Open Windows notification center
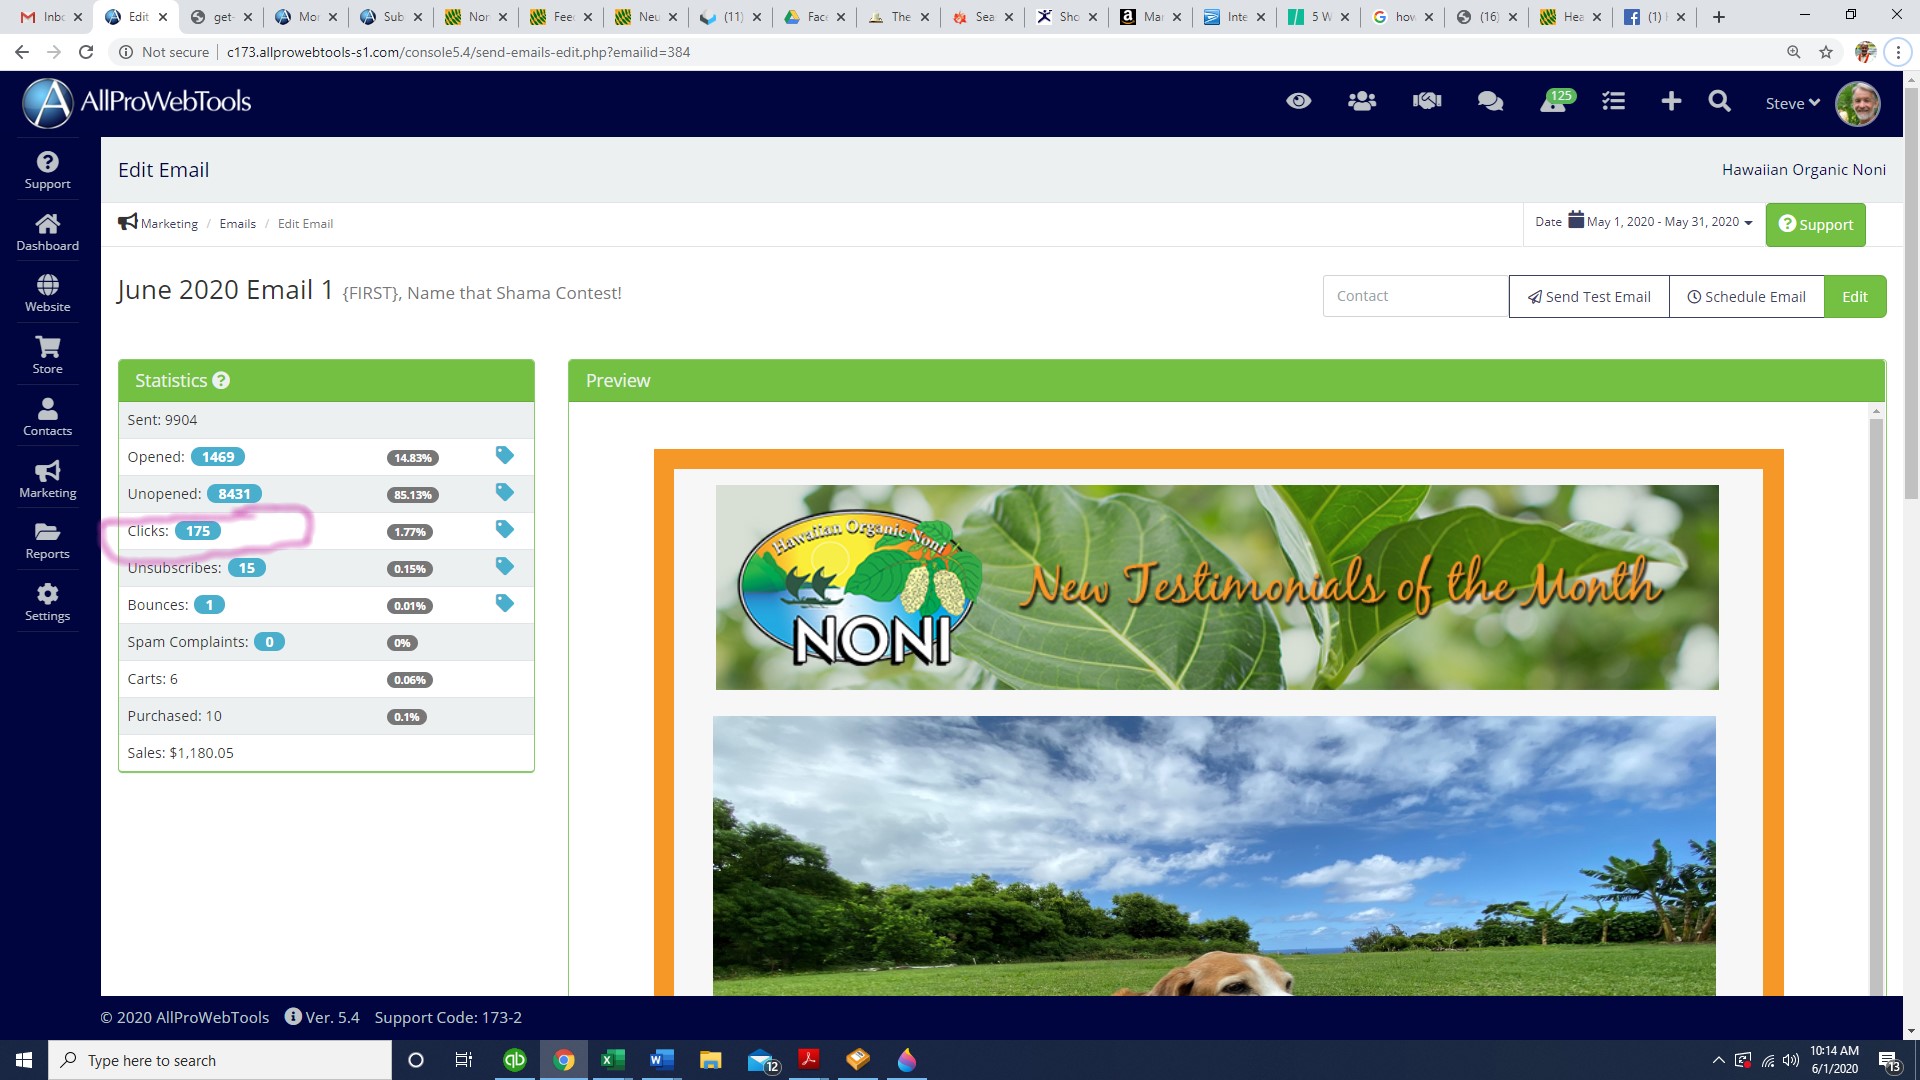The height and width of the screenshot is (1080, 1920). click(x=1889, y=1060)
